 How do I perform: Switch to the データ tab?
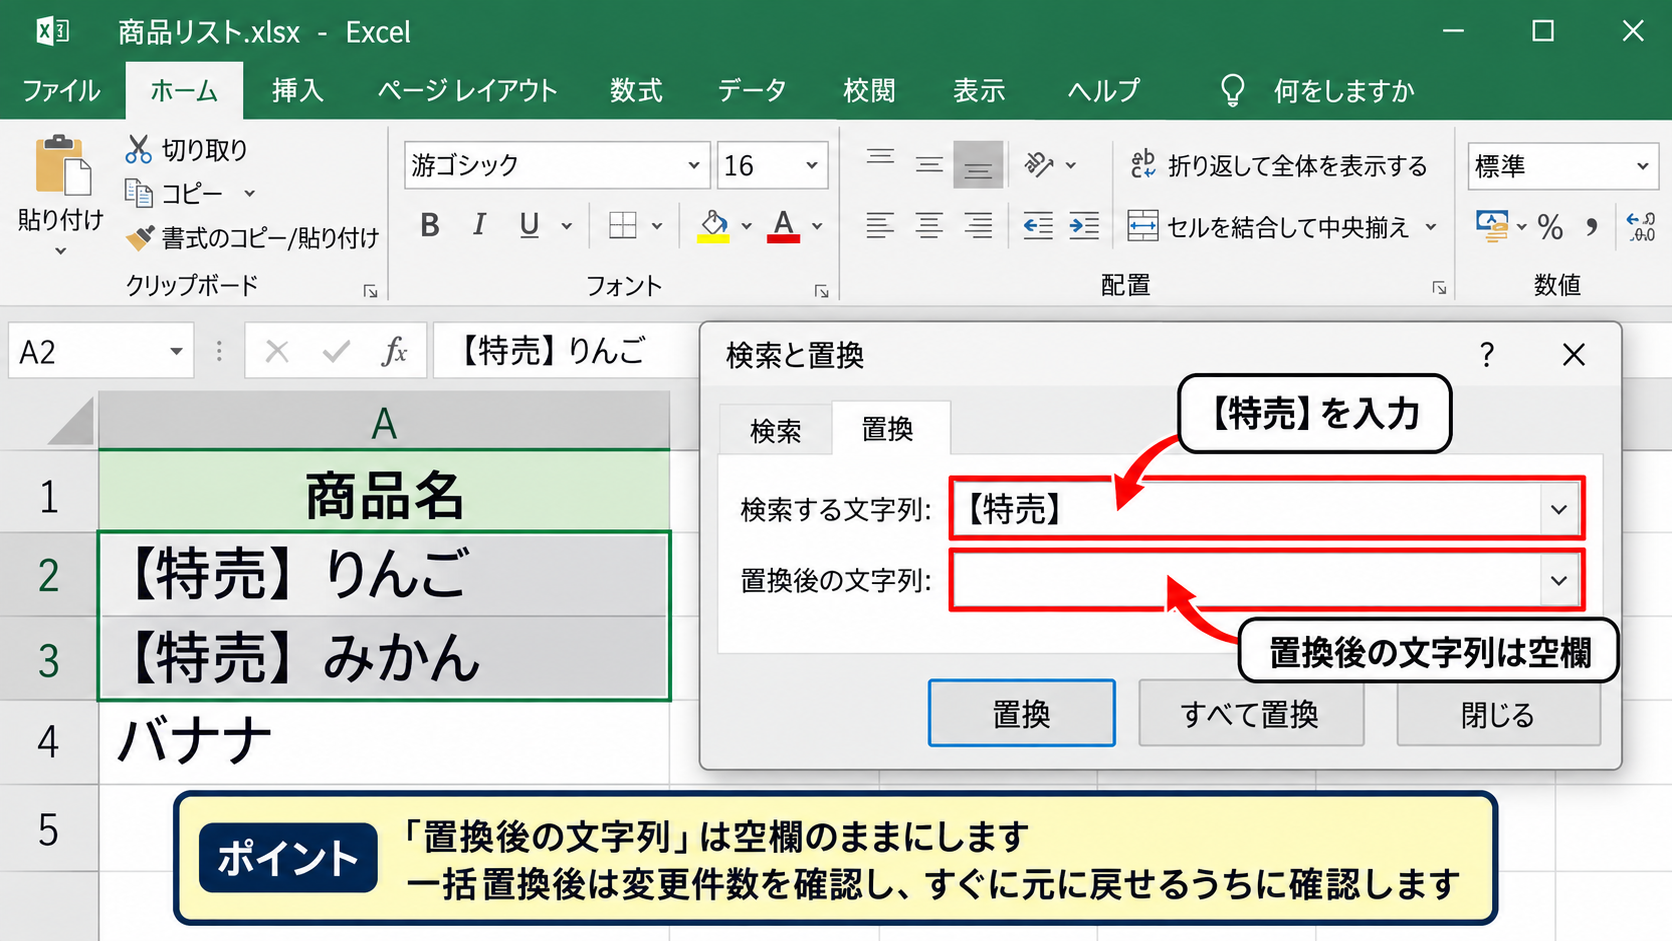(x=752, y=91)
